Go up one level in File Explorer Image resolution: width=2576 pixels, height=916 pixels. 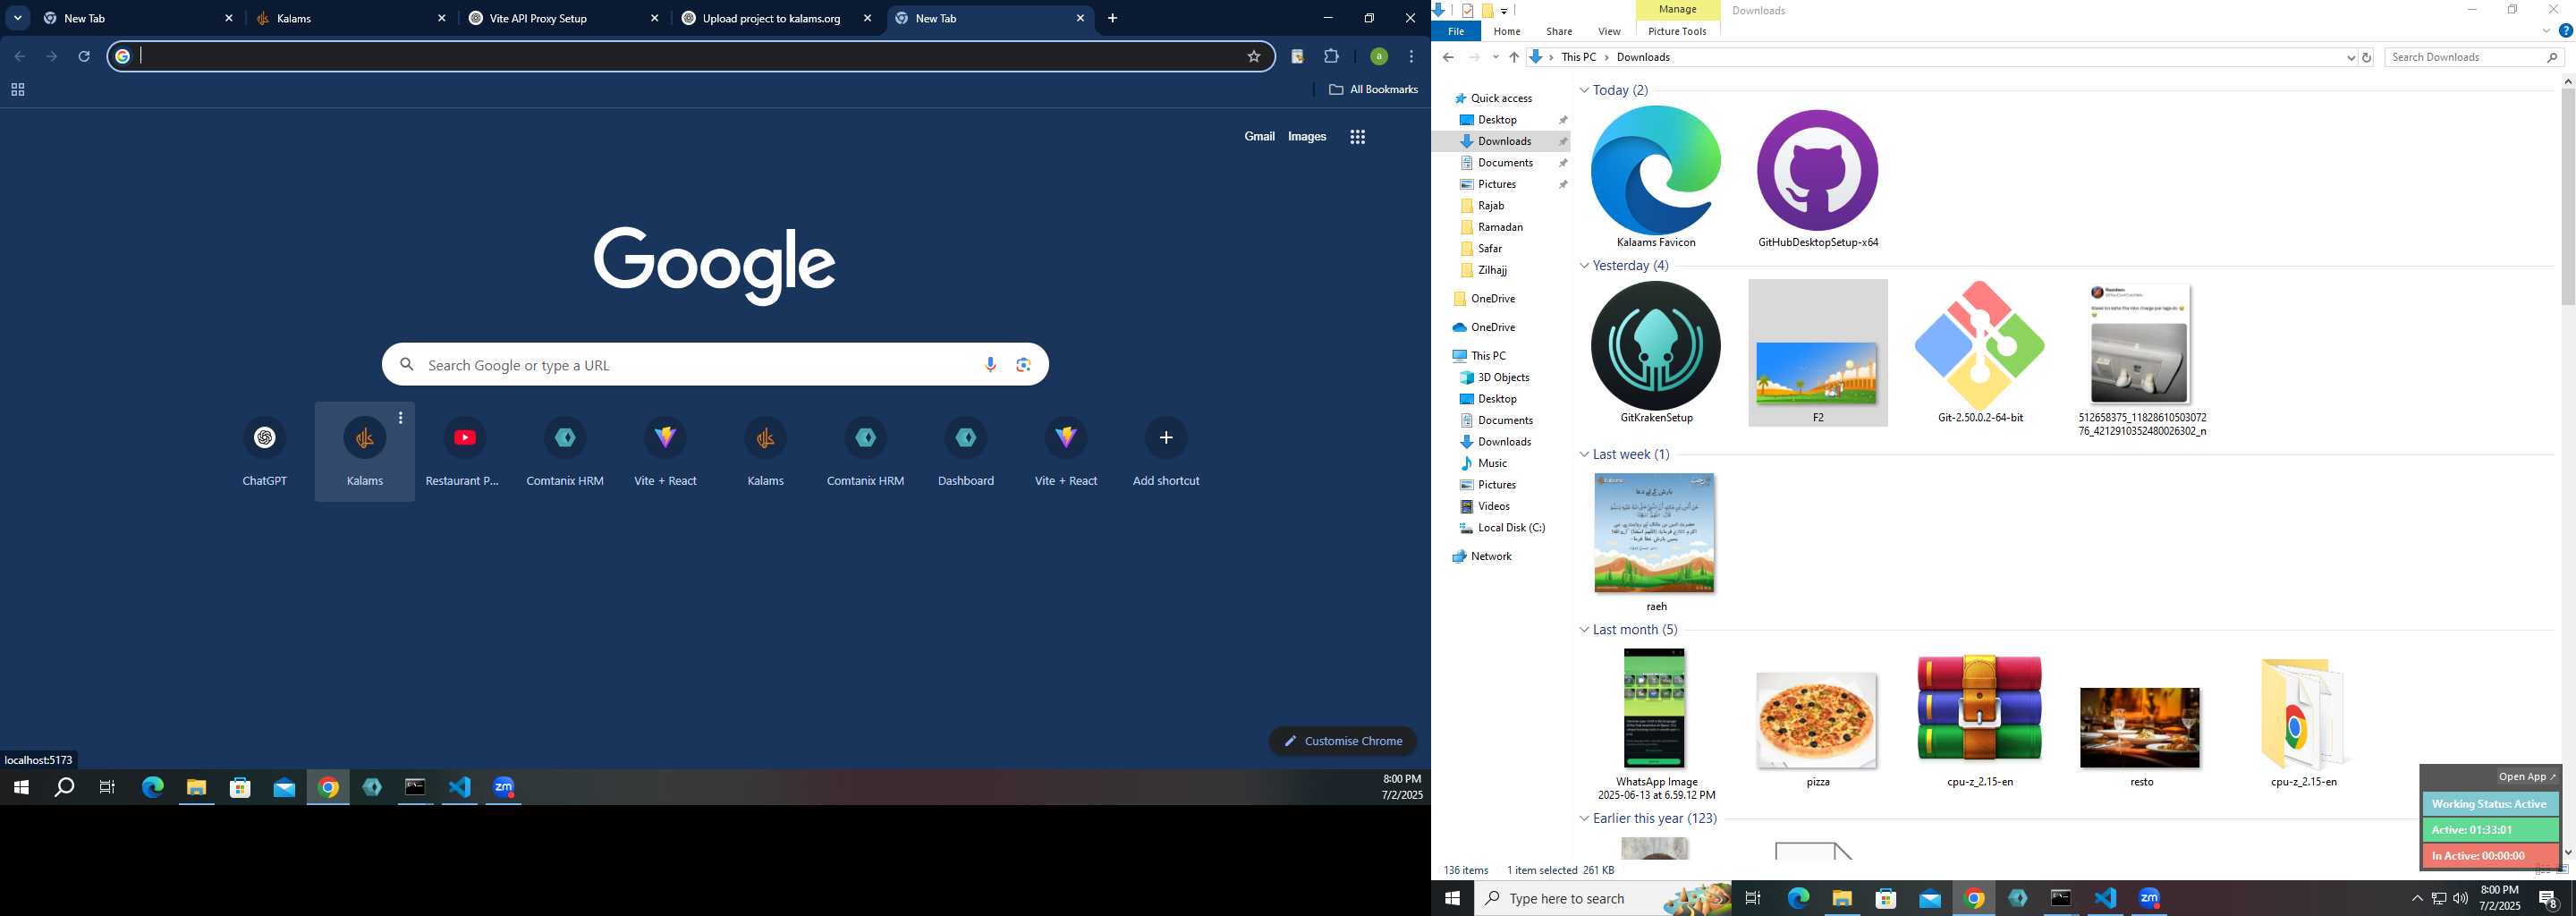tap(1514, 57)
